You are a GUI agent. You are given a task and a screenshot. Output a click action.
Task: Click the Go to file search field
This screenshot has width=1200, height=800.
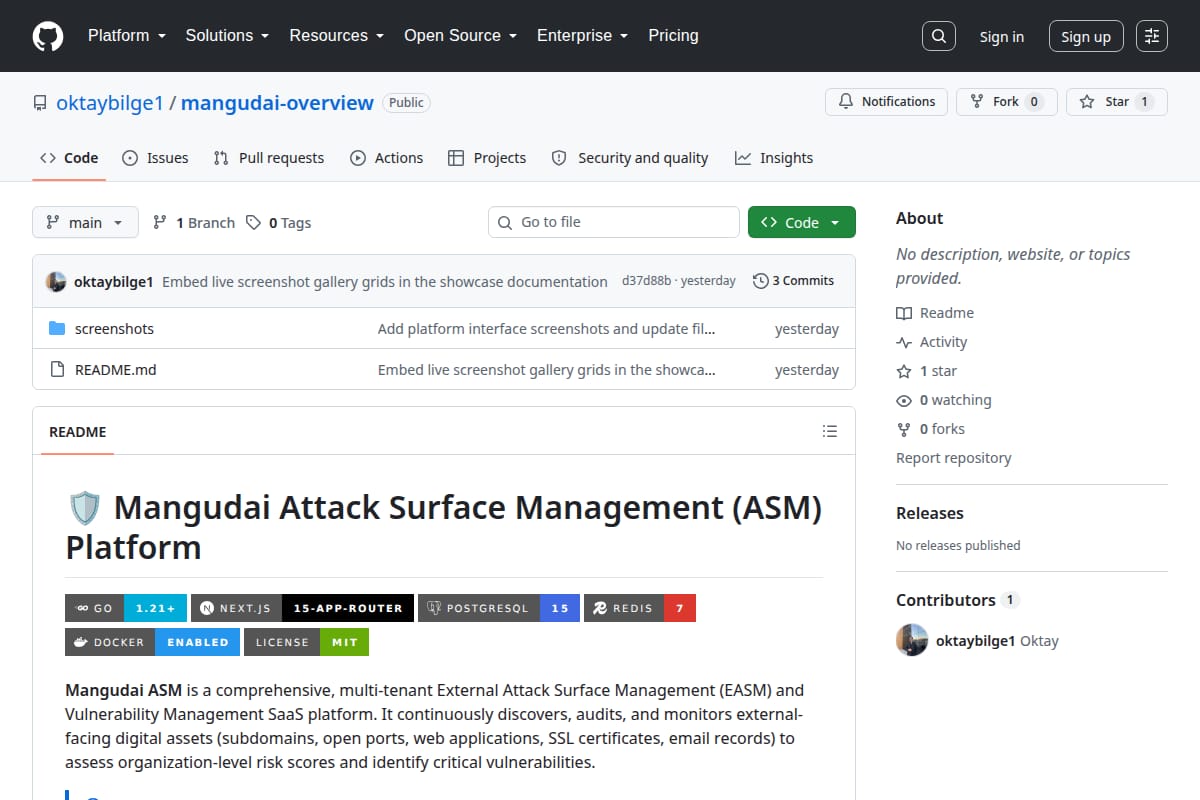click(x=614, y=222)
